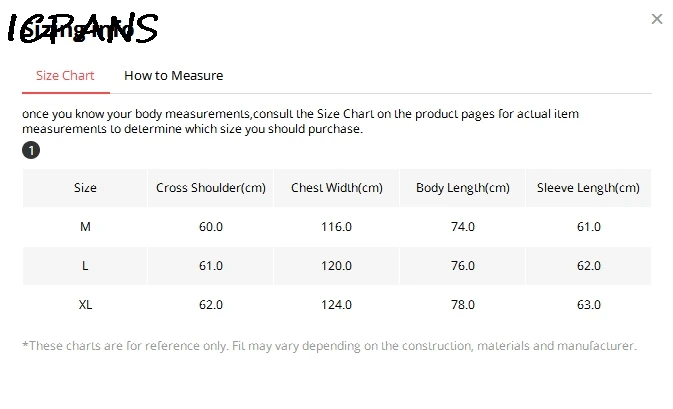Select the Size column header
The width and height of the screenshot is (673, 409).
tap(85, 187)
